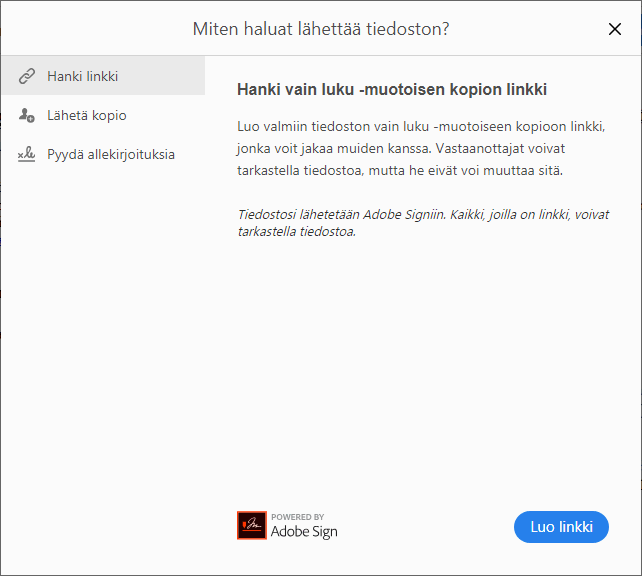Click the person icon beside Lähetä kopio
This screenshot has height=576, width=642.
point(27,116)
